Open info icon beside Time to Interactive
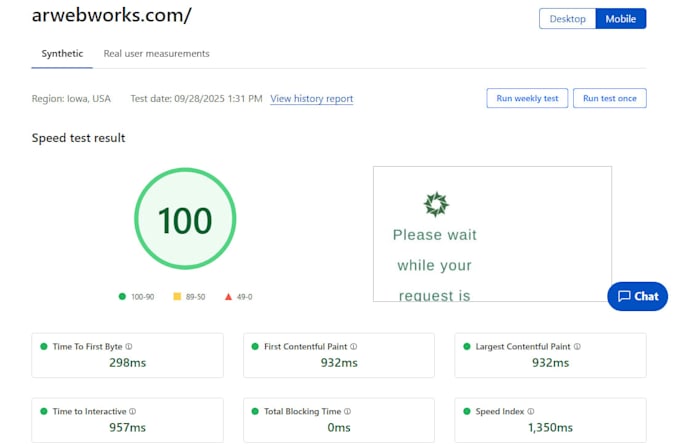The image size is (680, 444). point(132,411)
